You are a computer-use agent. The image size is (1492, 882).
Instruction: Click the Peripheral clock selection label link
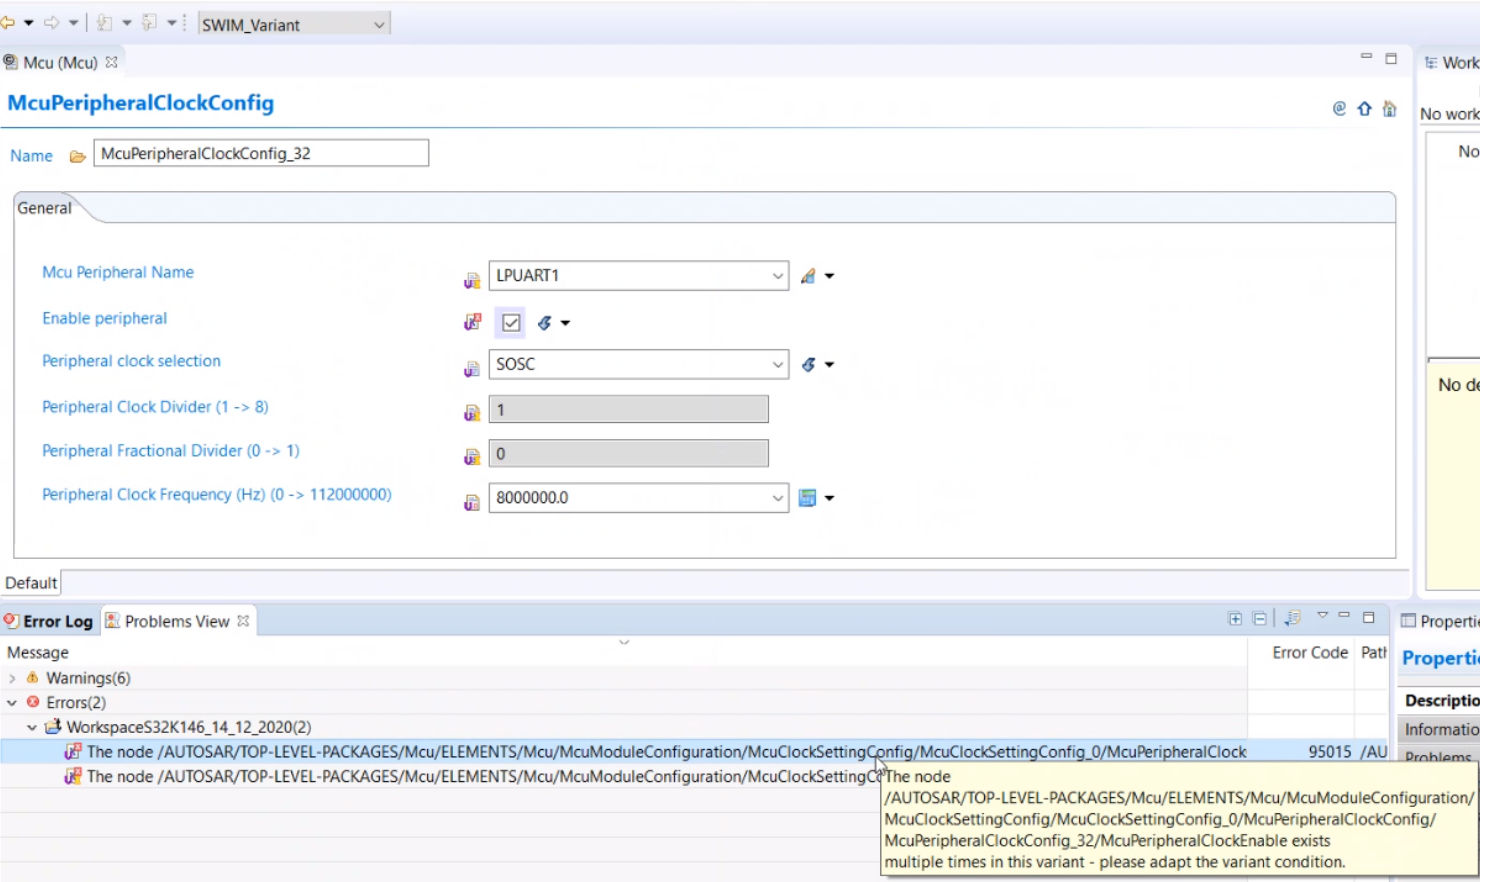tap(131, 361)
